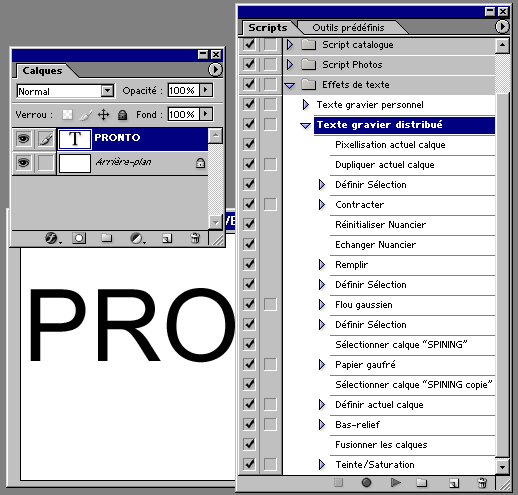Create a new layer set folder in Calques
This screenshot has height=495, width=518.
(107, 238)
